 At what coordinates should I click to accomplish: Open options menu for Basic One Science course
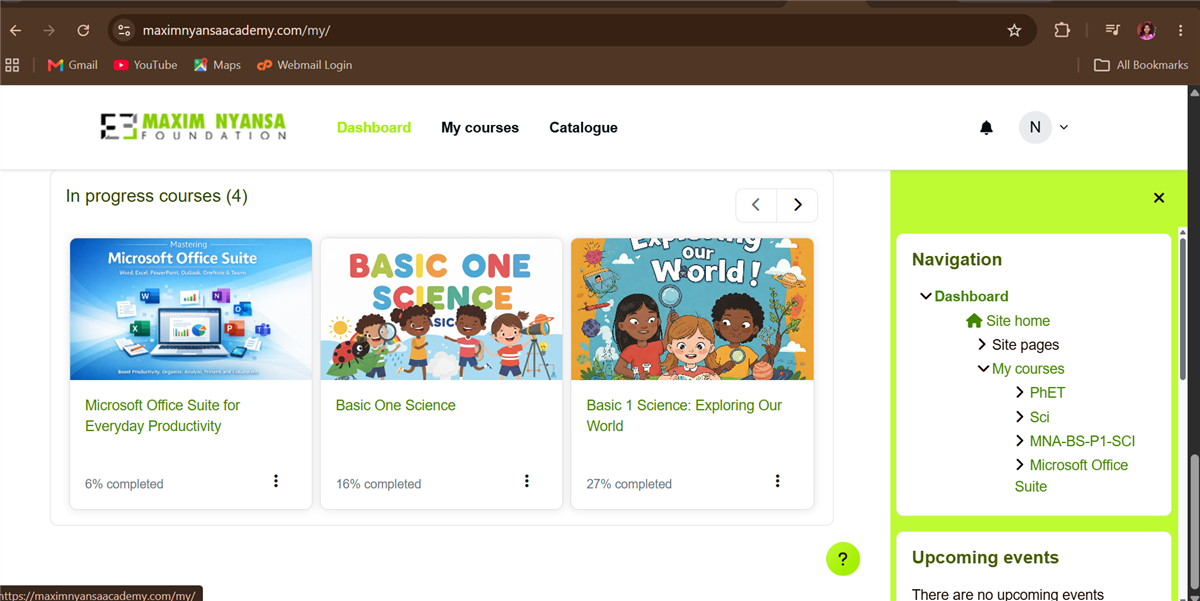tap(527, 481)
